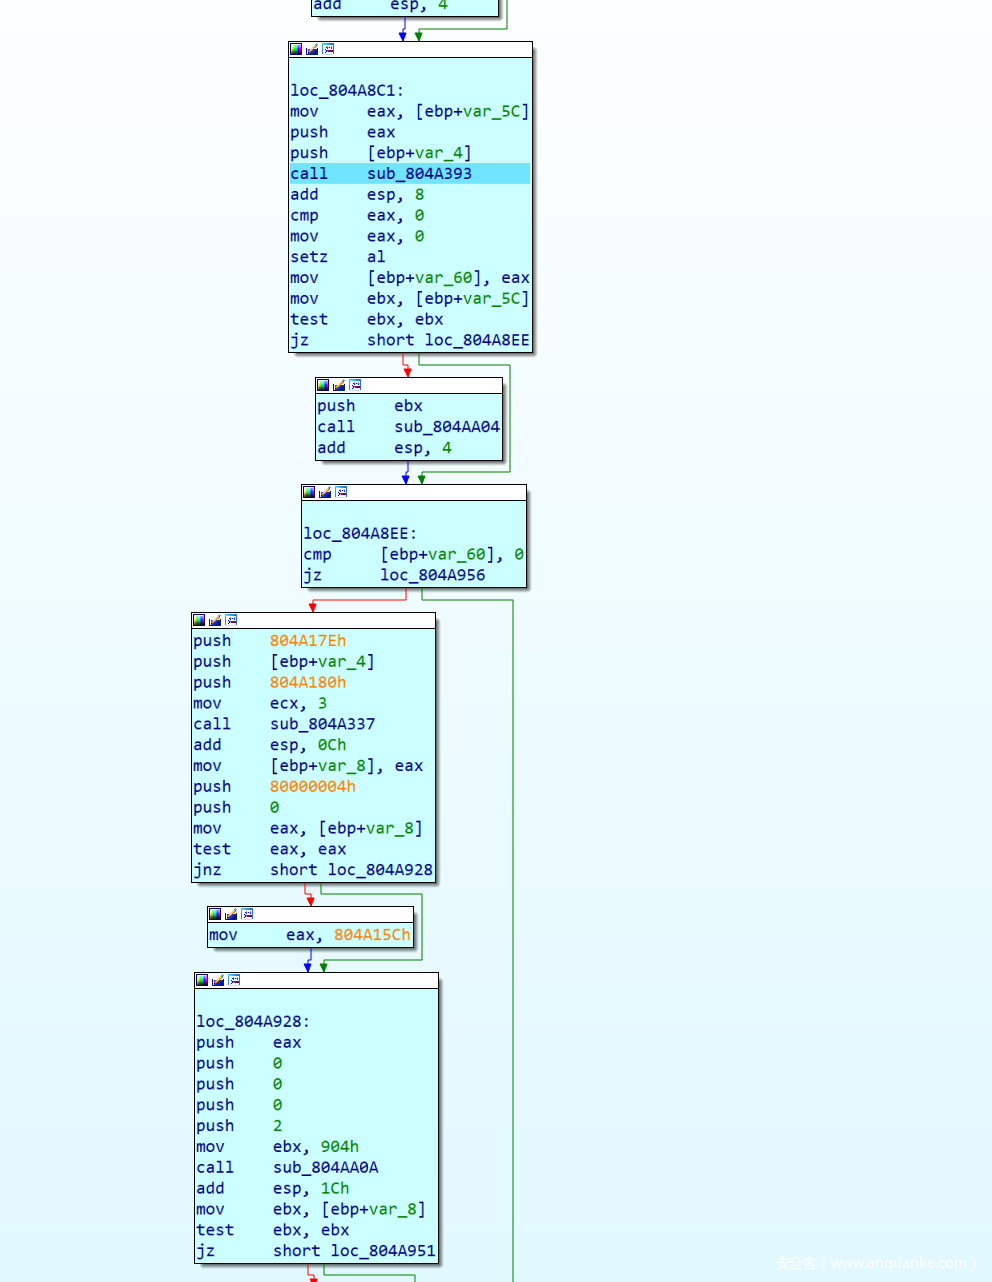
Task: Hit the group nodes icon on the loc_804A928 block
Action: tap(234, 980)
